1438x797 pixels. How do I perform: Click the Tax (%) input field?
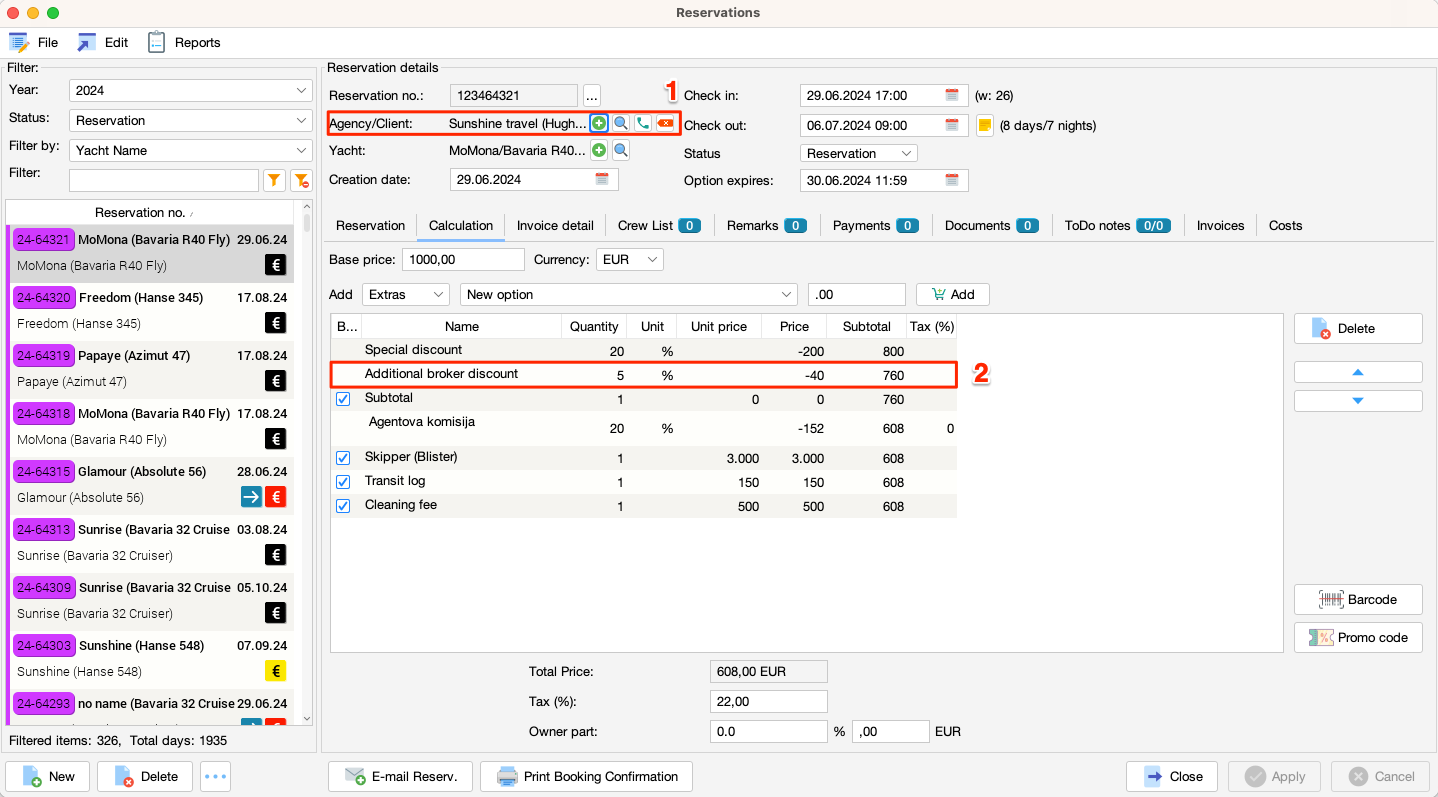click(768, 702)
